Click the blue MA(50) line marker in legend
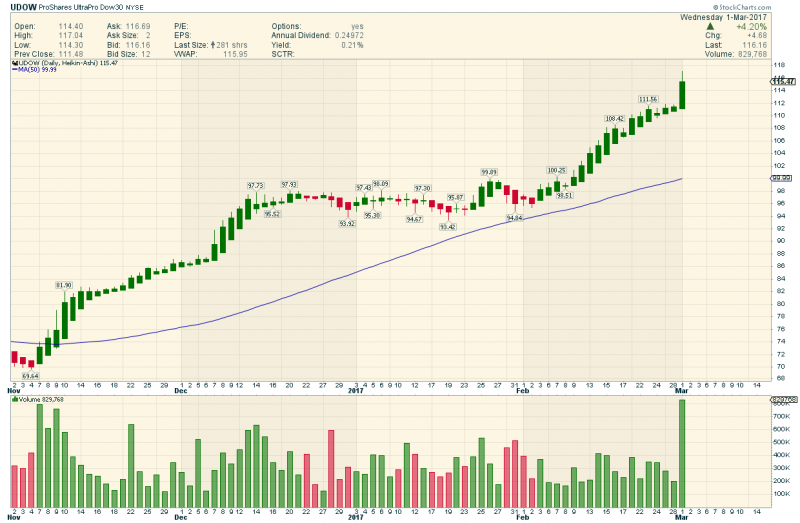This screenshot has width=800, height=523. tap(15, 69)
